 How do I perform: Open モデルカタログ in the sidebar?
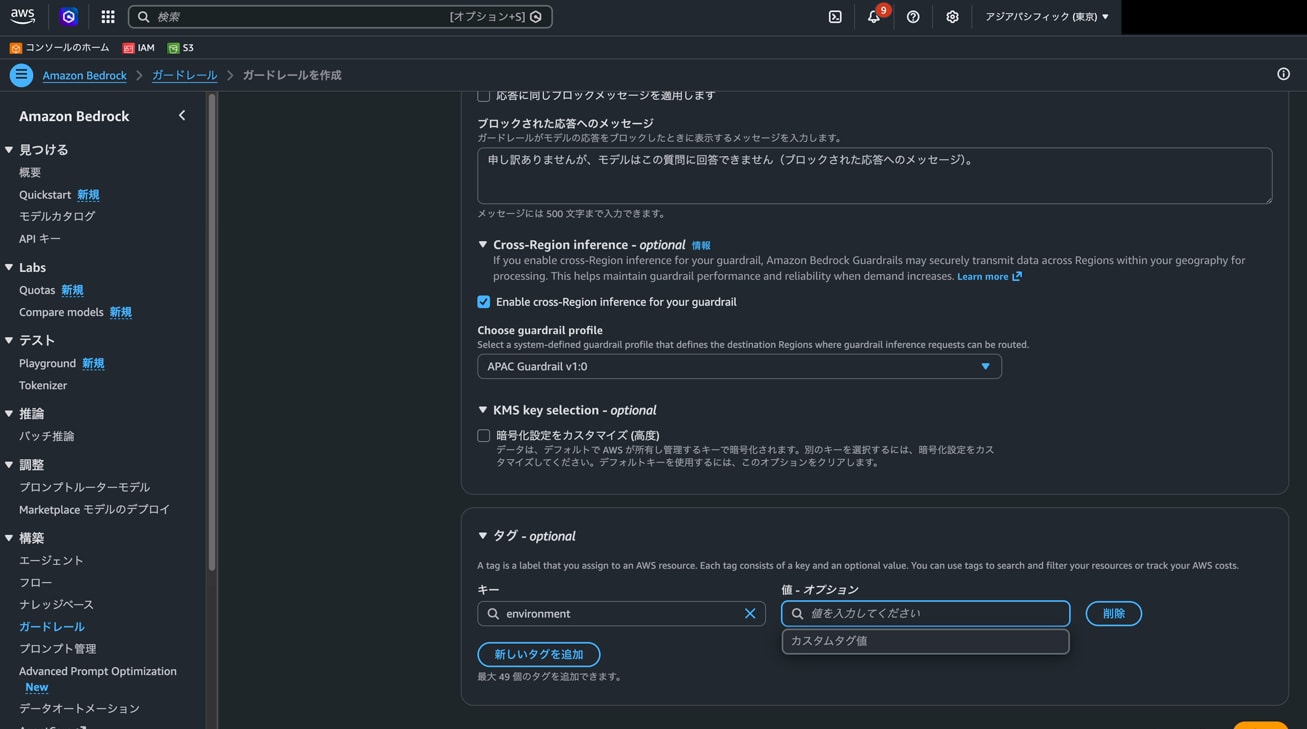pyautogui.click(x=57, y=216)
